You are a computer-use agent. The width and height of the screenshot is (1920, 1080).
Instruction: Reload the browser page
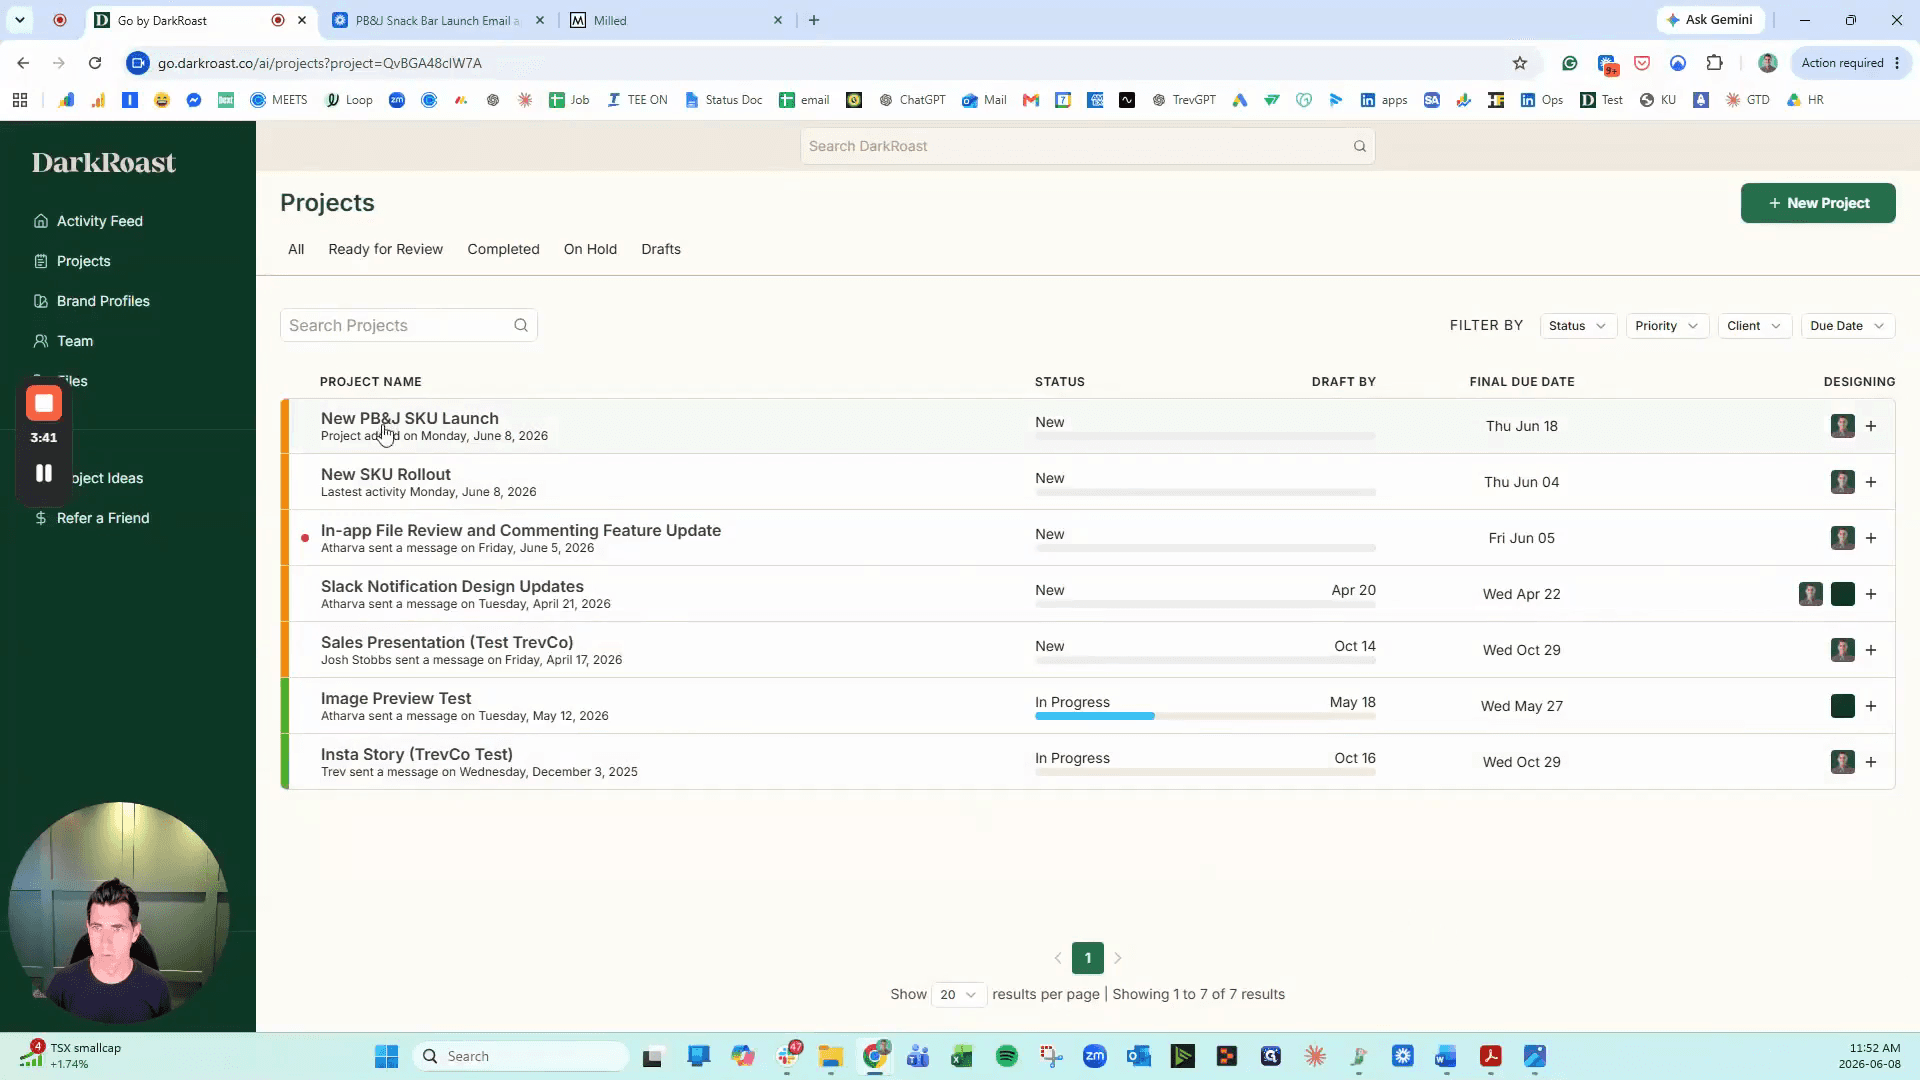95,63
